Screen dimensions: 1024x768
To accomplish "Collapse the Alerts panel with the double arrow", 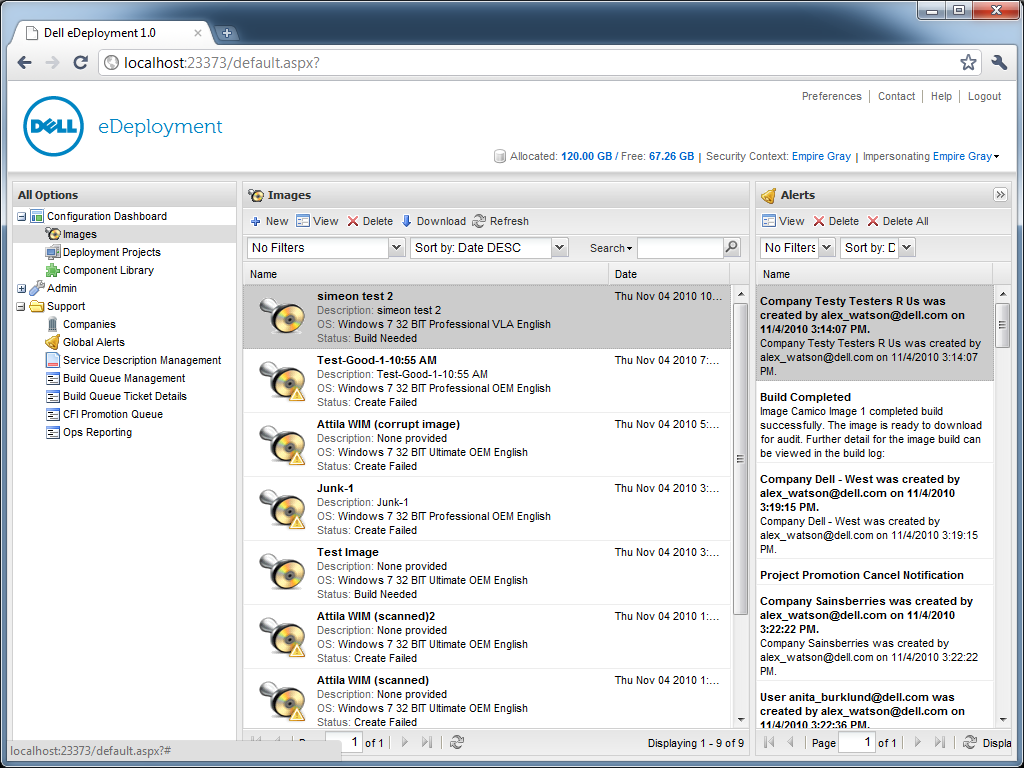I will (x=1000, y=195).
